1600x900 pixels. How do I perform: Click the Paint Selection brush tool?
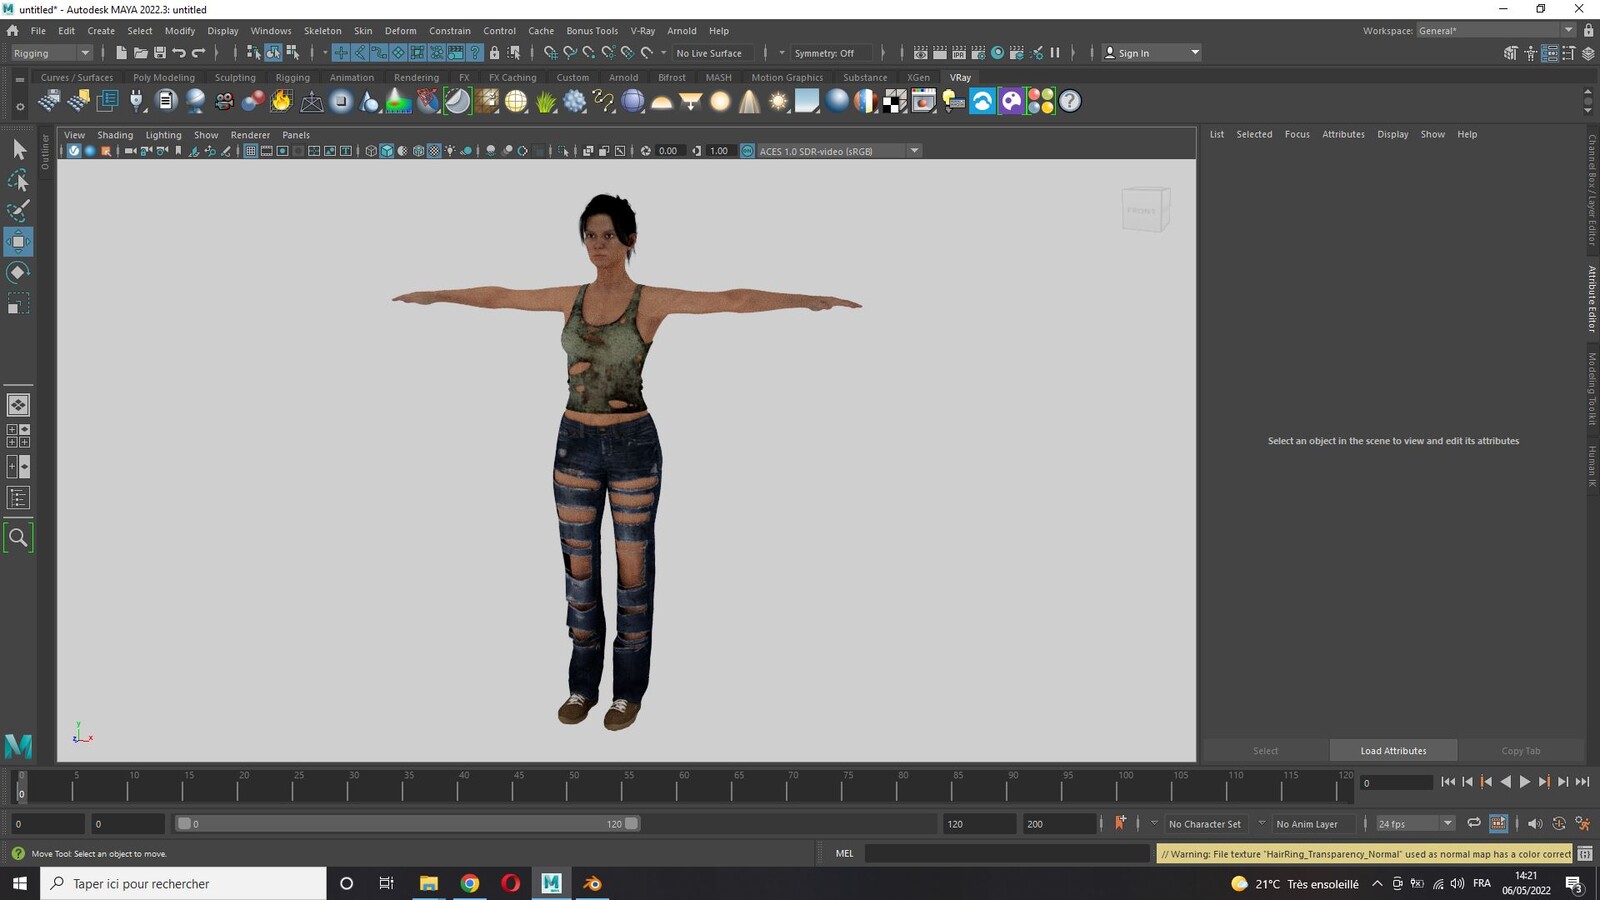pyautogui.click(x=18, y=210)
